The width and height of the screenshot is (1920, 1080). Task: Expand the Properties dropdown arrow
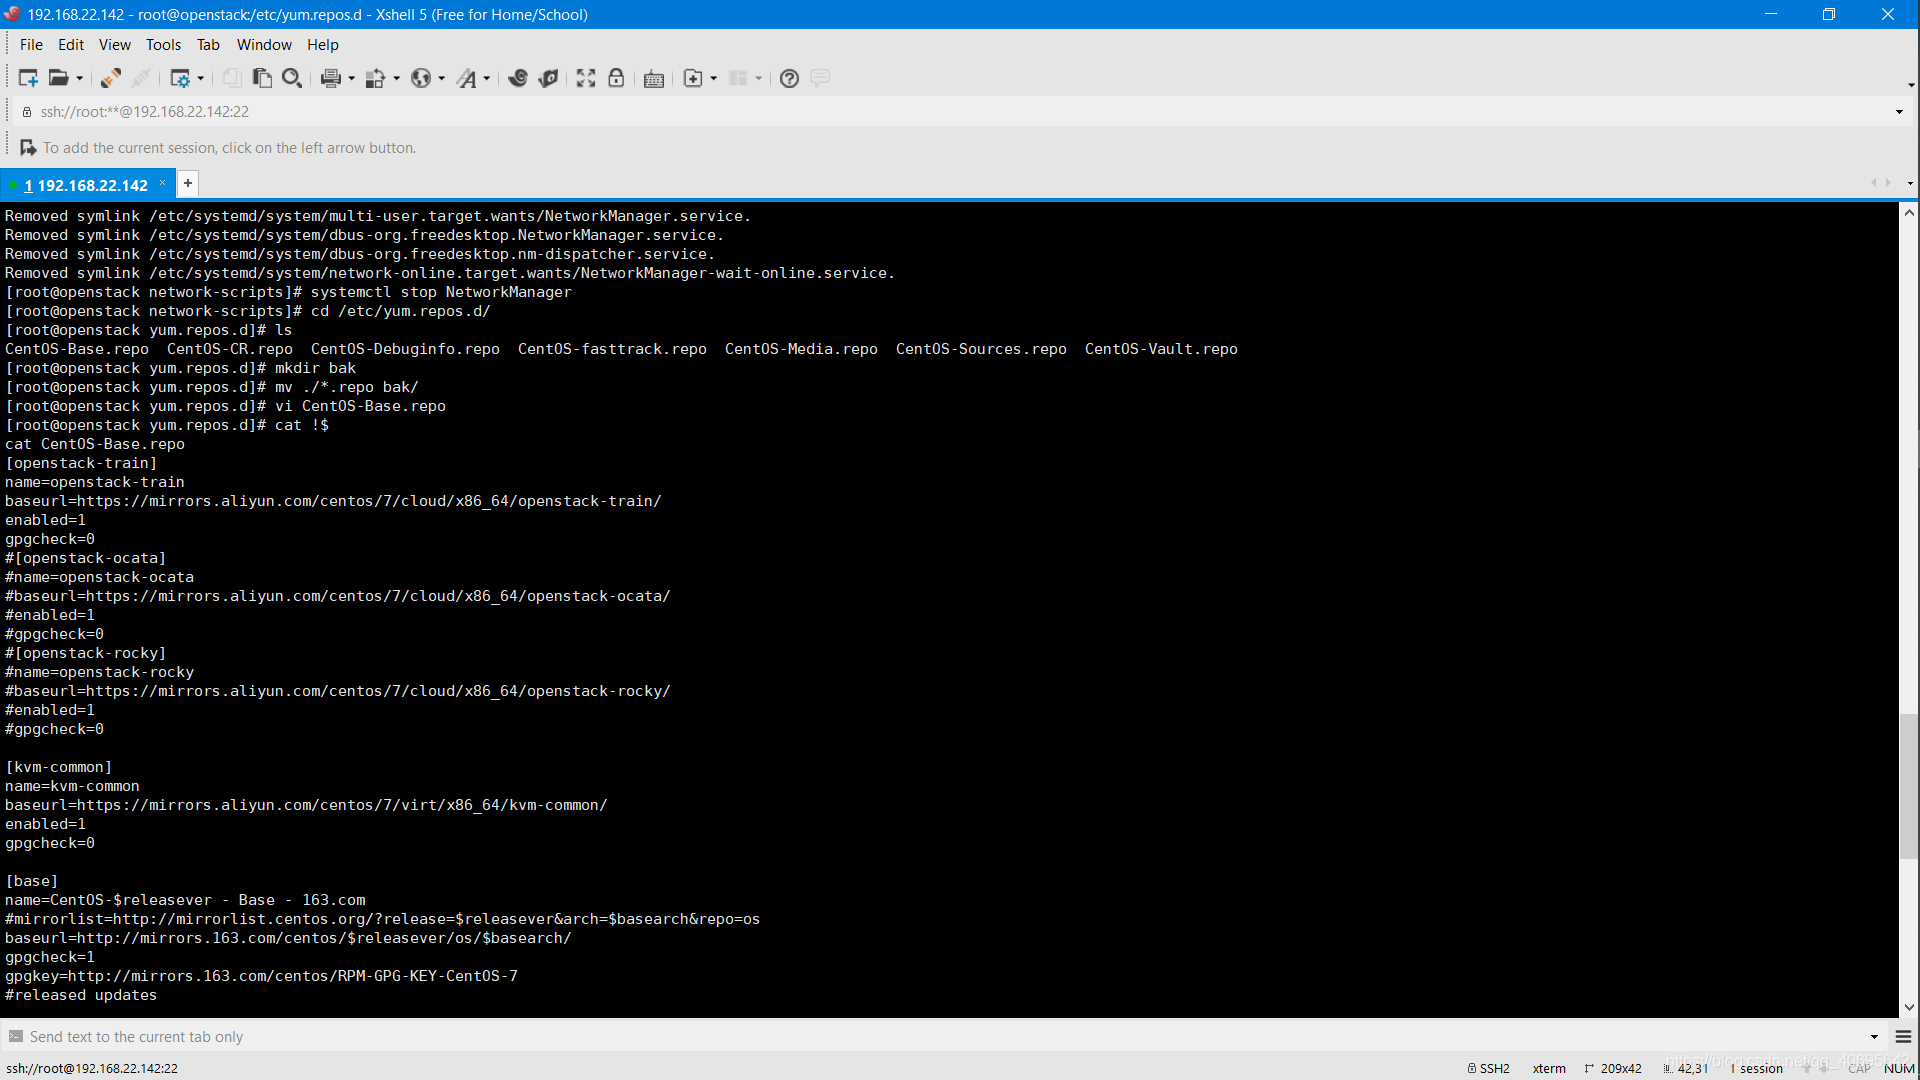pyautogui.click(x=201, y=78)
